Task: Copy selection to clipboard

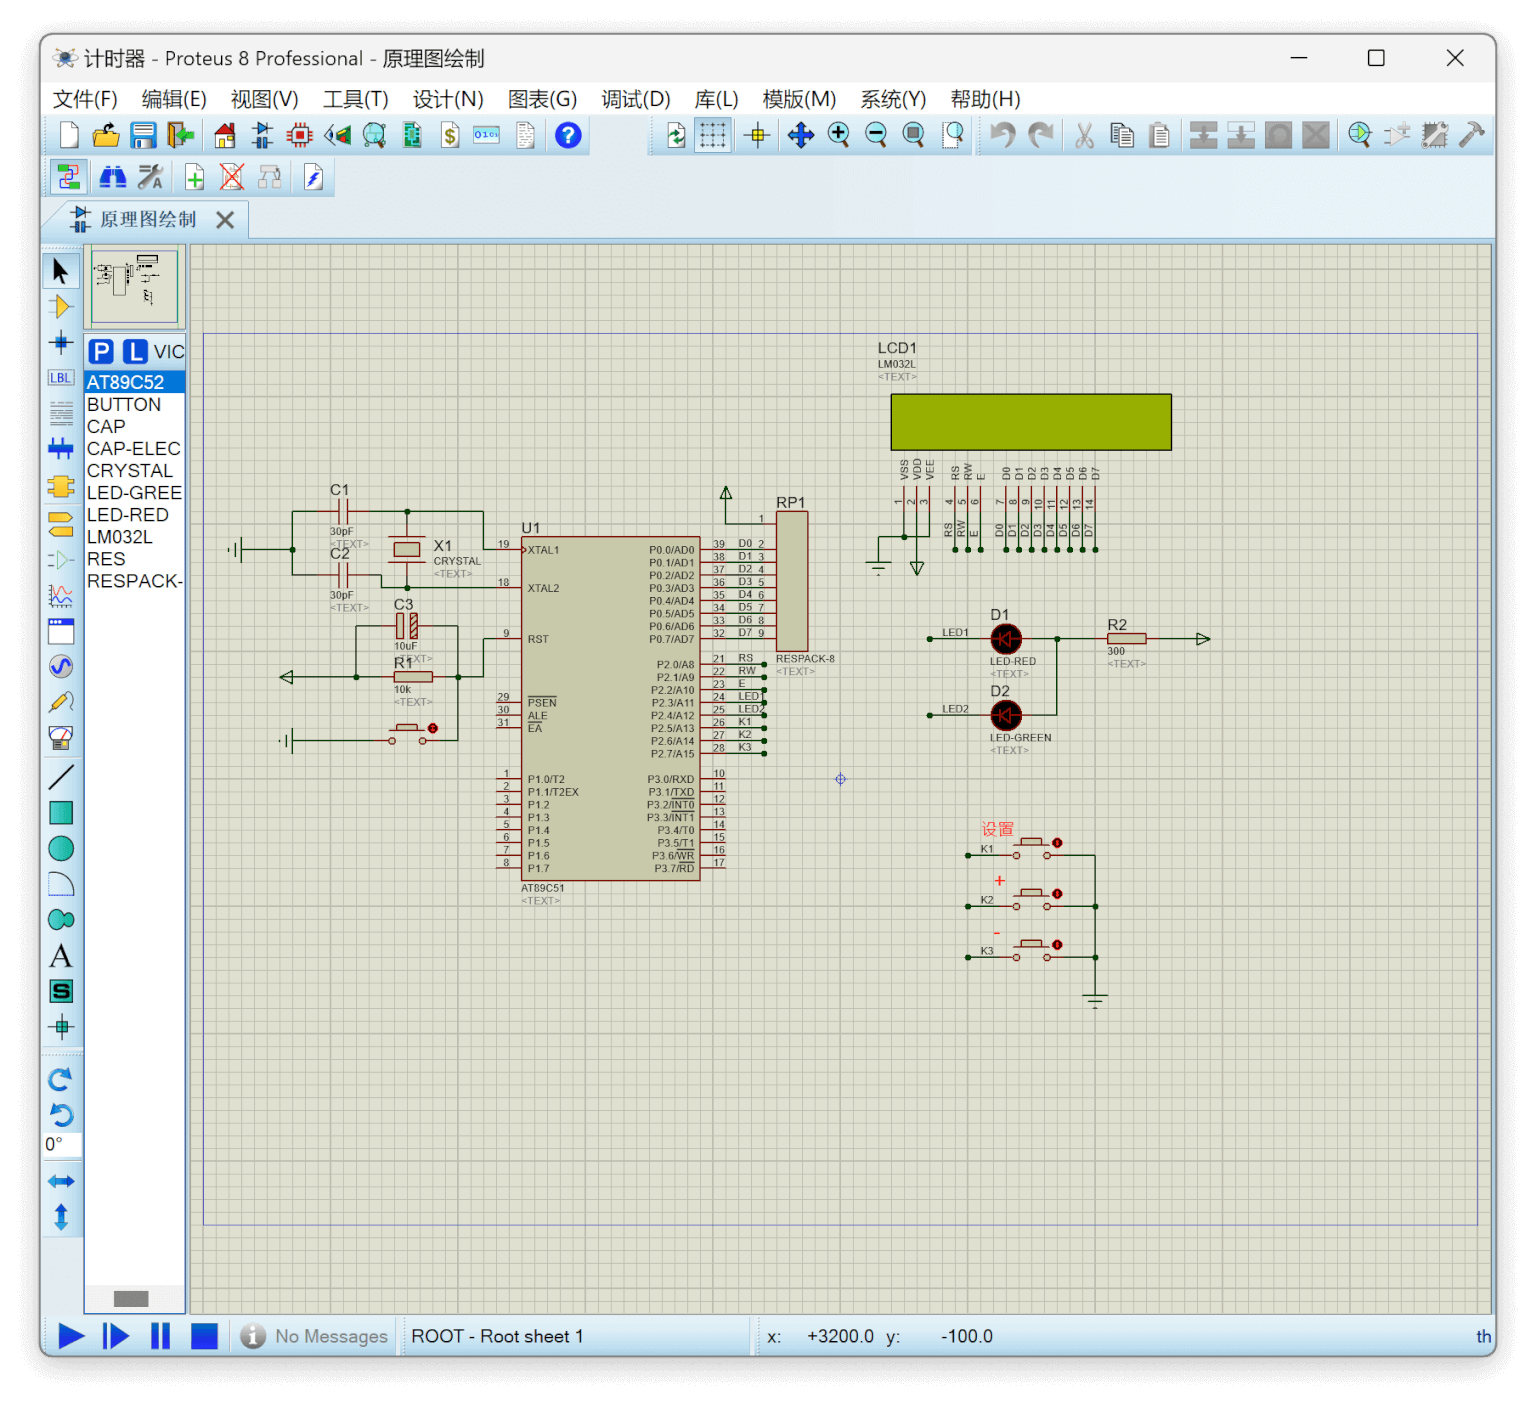Action: click(1122, 135)
